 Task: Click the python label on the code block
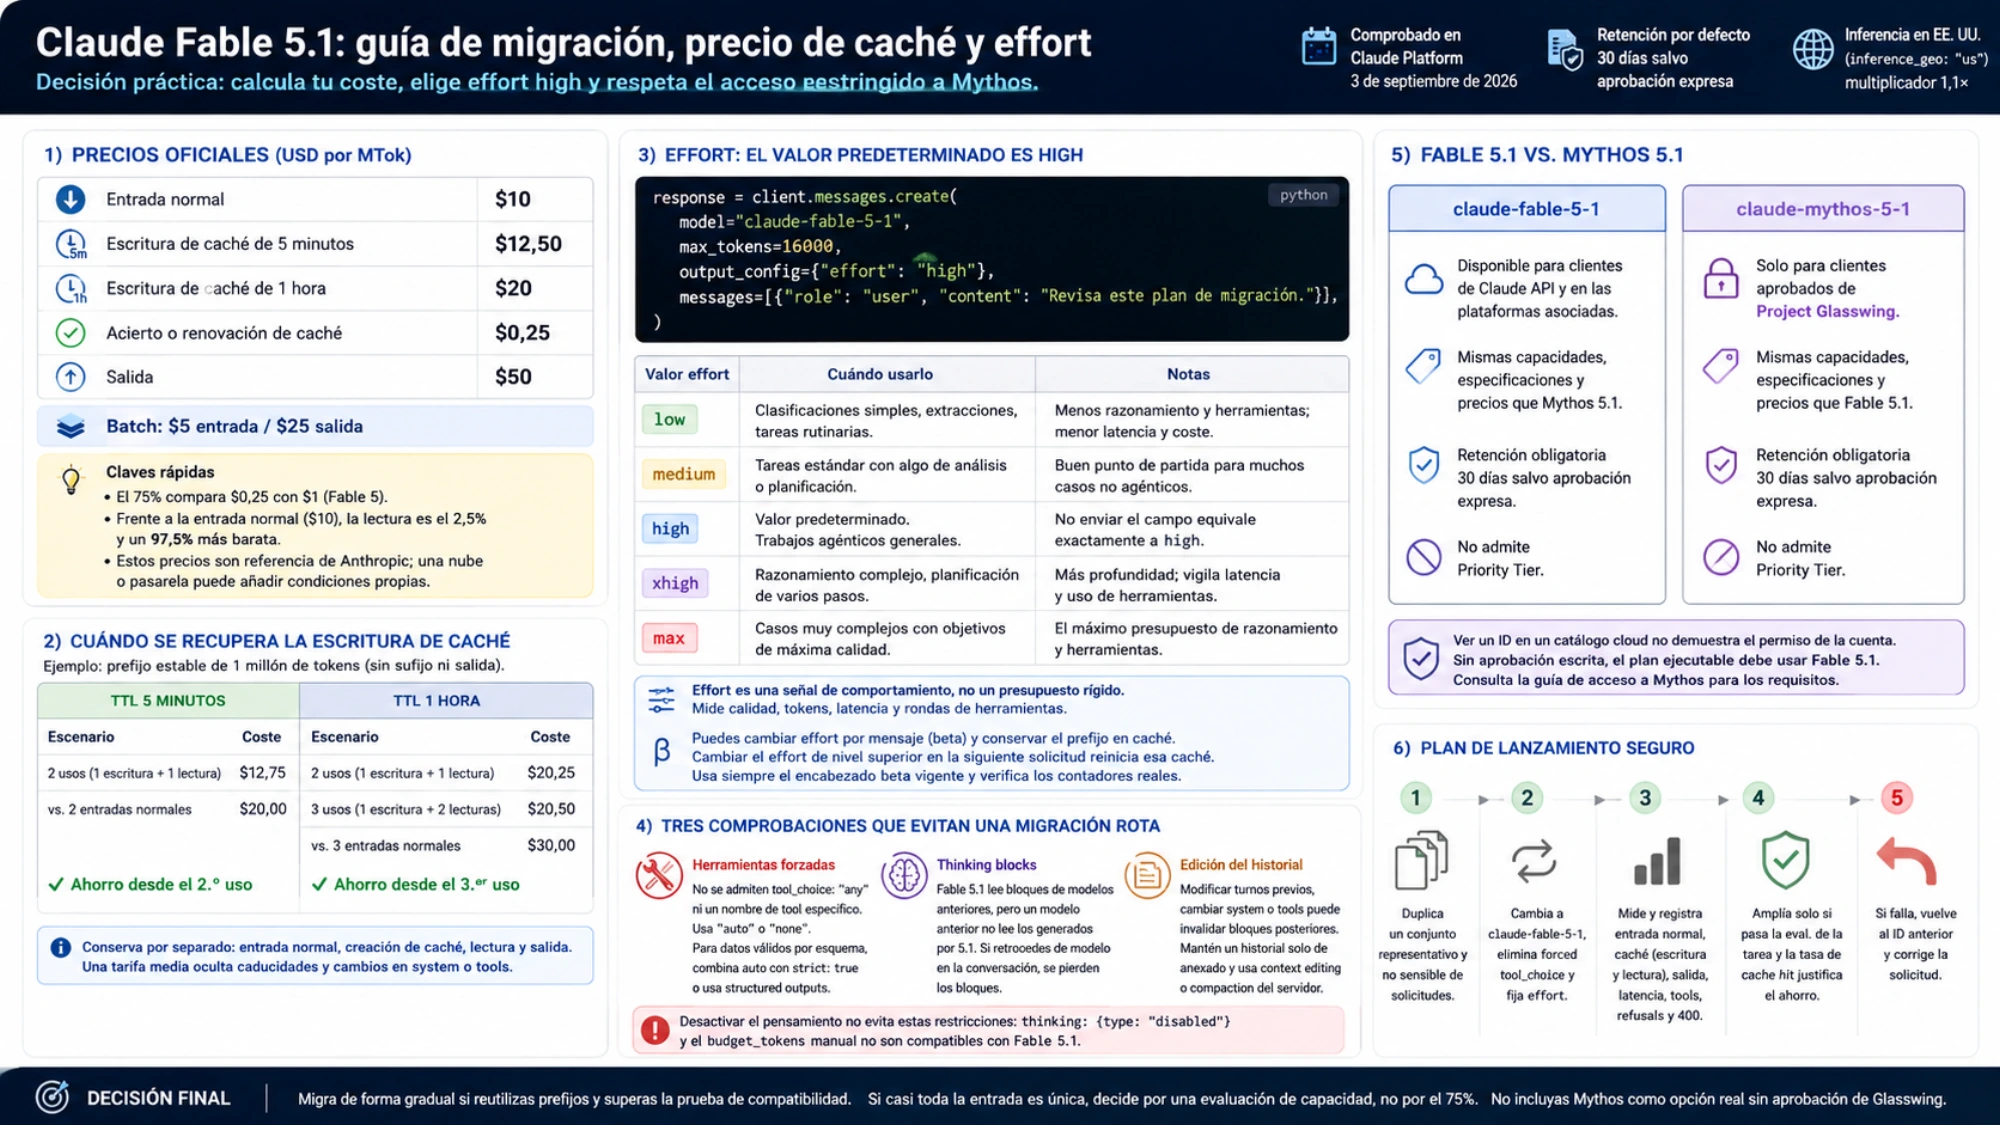(x=1304, y=195)
